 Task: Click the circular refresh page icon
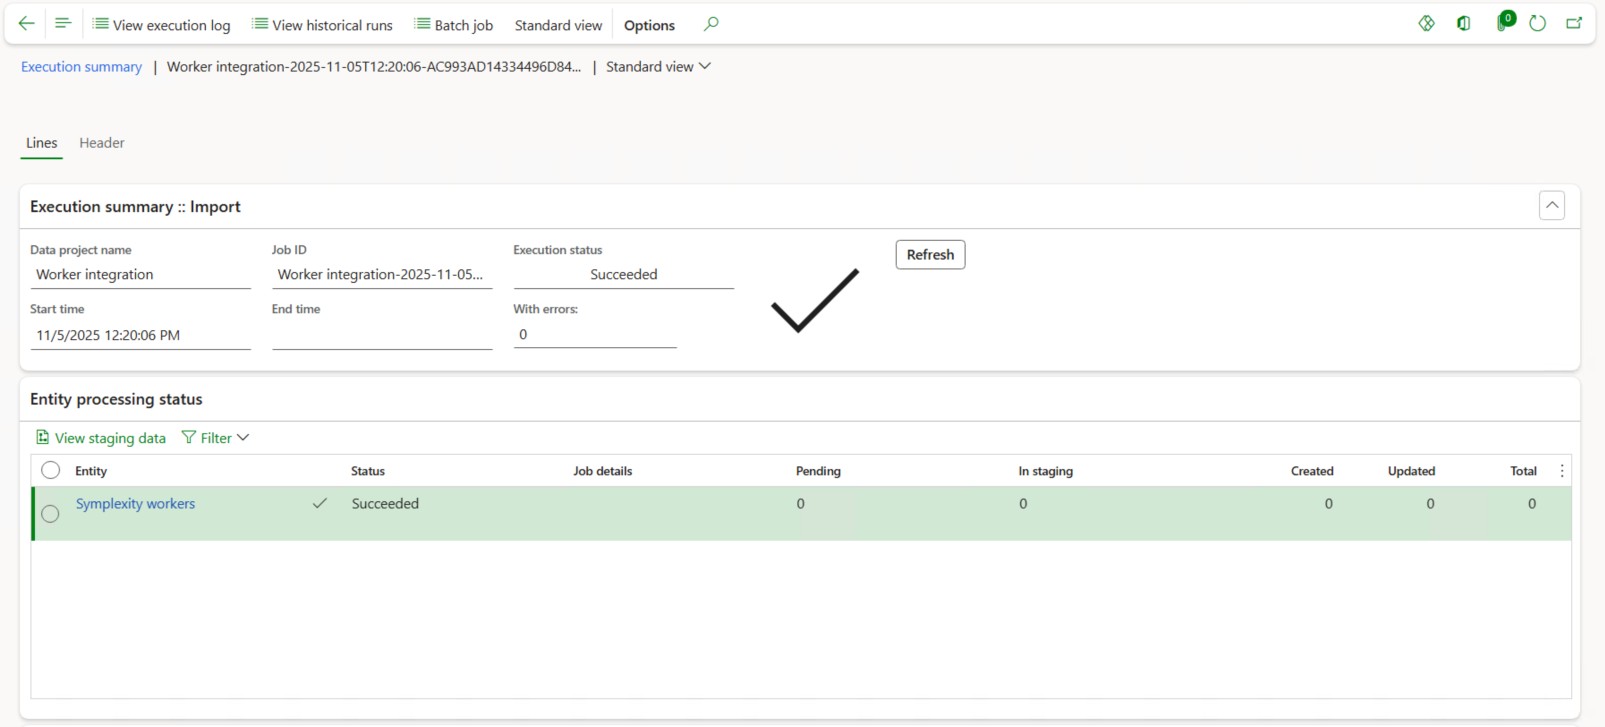tap(1537, 24)
